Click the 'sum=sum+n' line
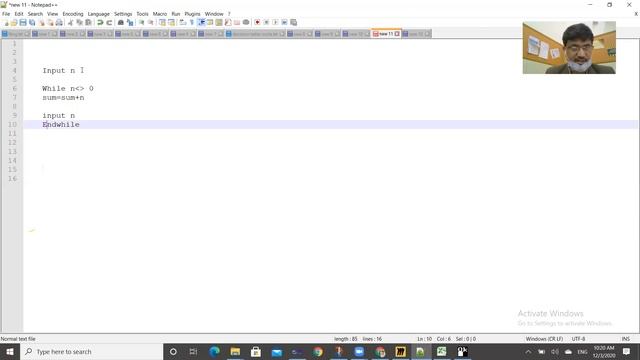640x360 pixels. tap(63, 98)
